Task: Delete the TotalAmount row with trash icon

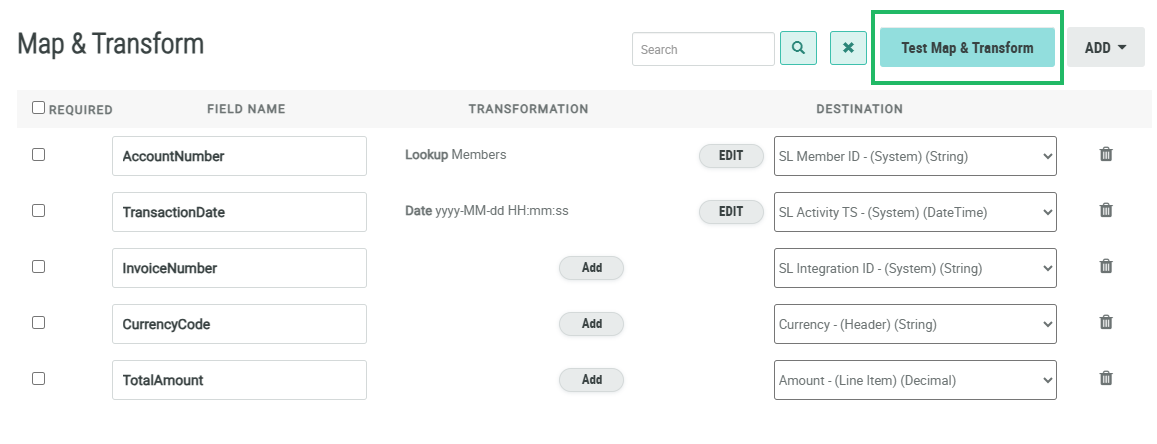Action: tap(1106, 379)
